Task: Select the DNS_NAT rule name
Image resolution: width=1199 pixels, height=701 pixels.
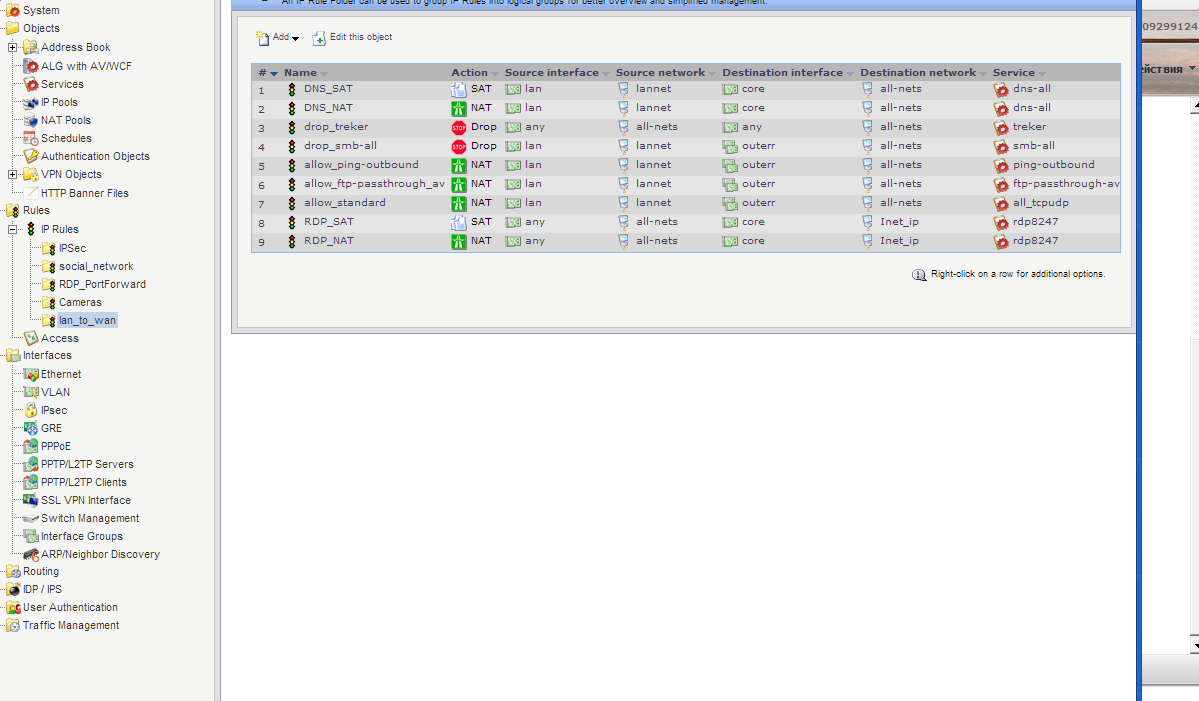Action: [328, 108]
